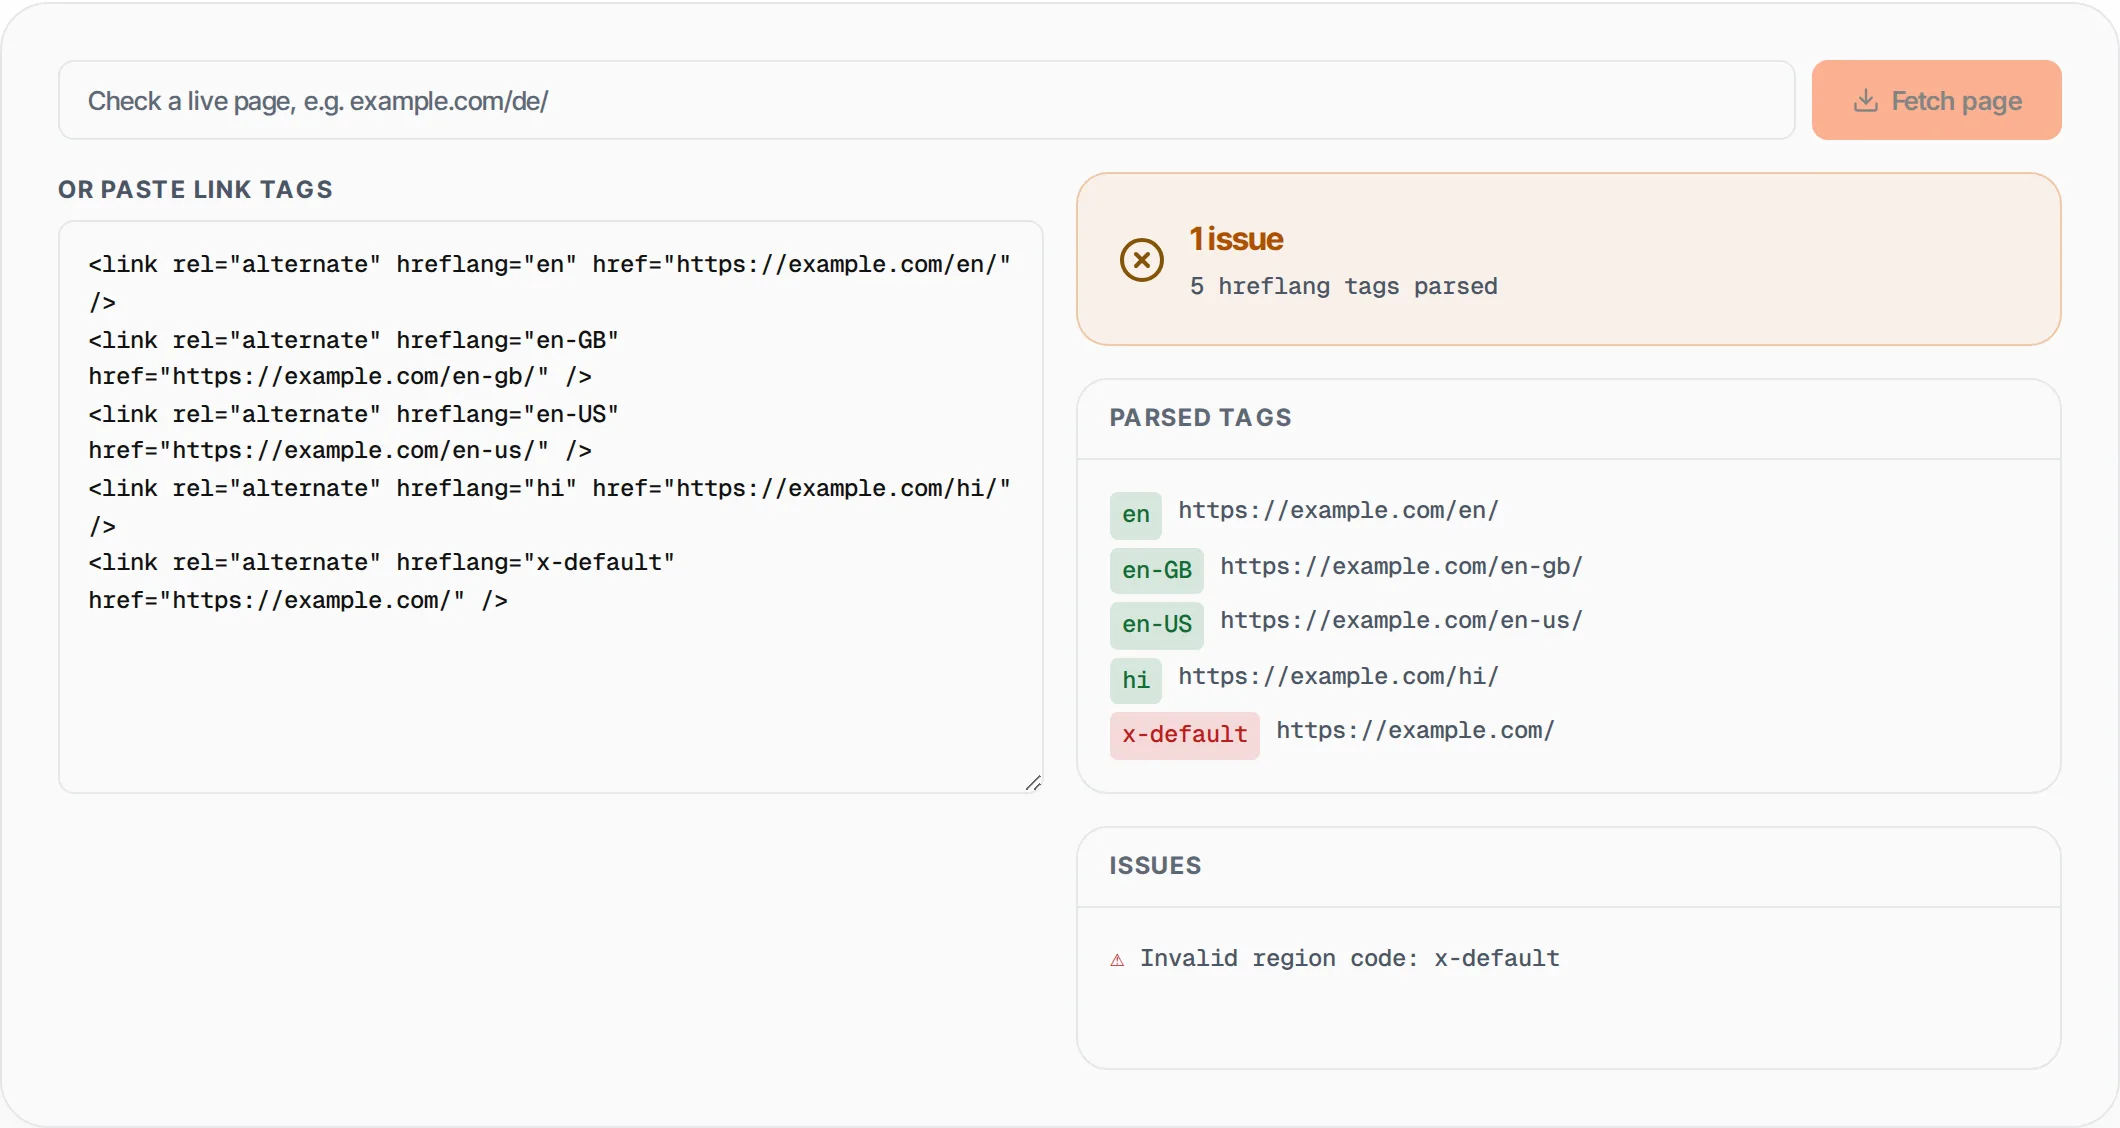The image size is (2120, 1128).
Task: Select the hi language tag badge
Action: tap(1136, 681)
